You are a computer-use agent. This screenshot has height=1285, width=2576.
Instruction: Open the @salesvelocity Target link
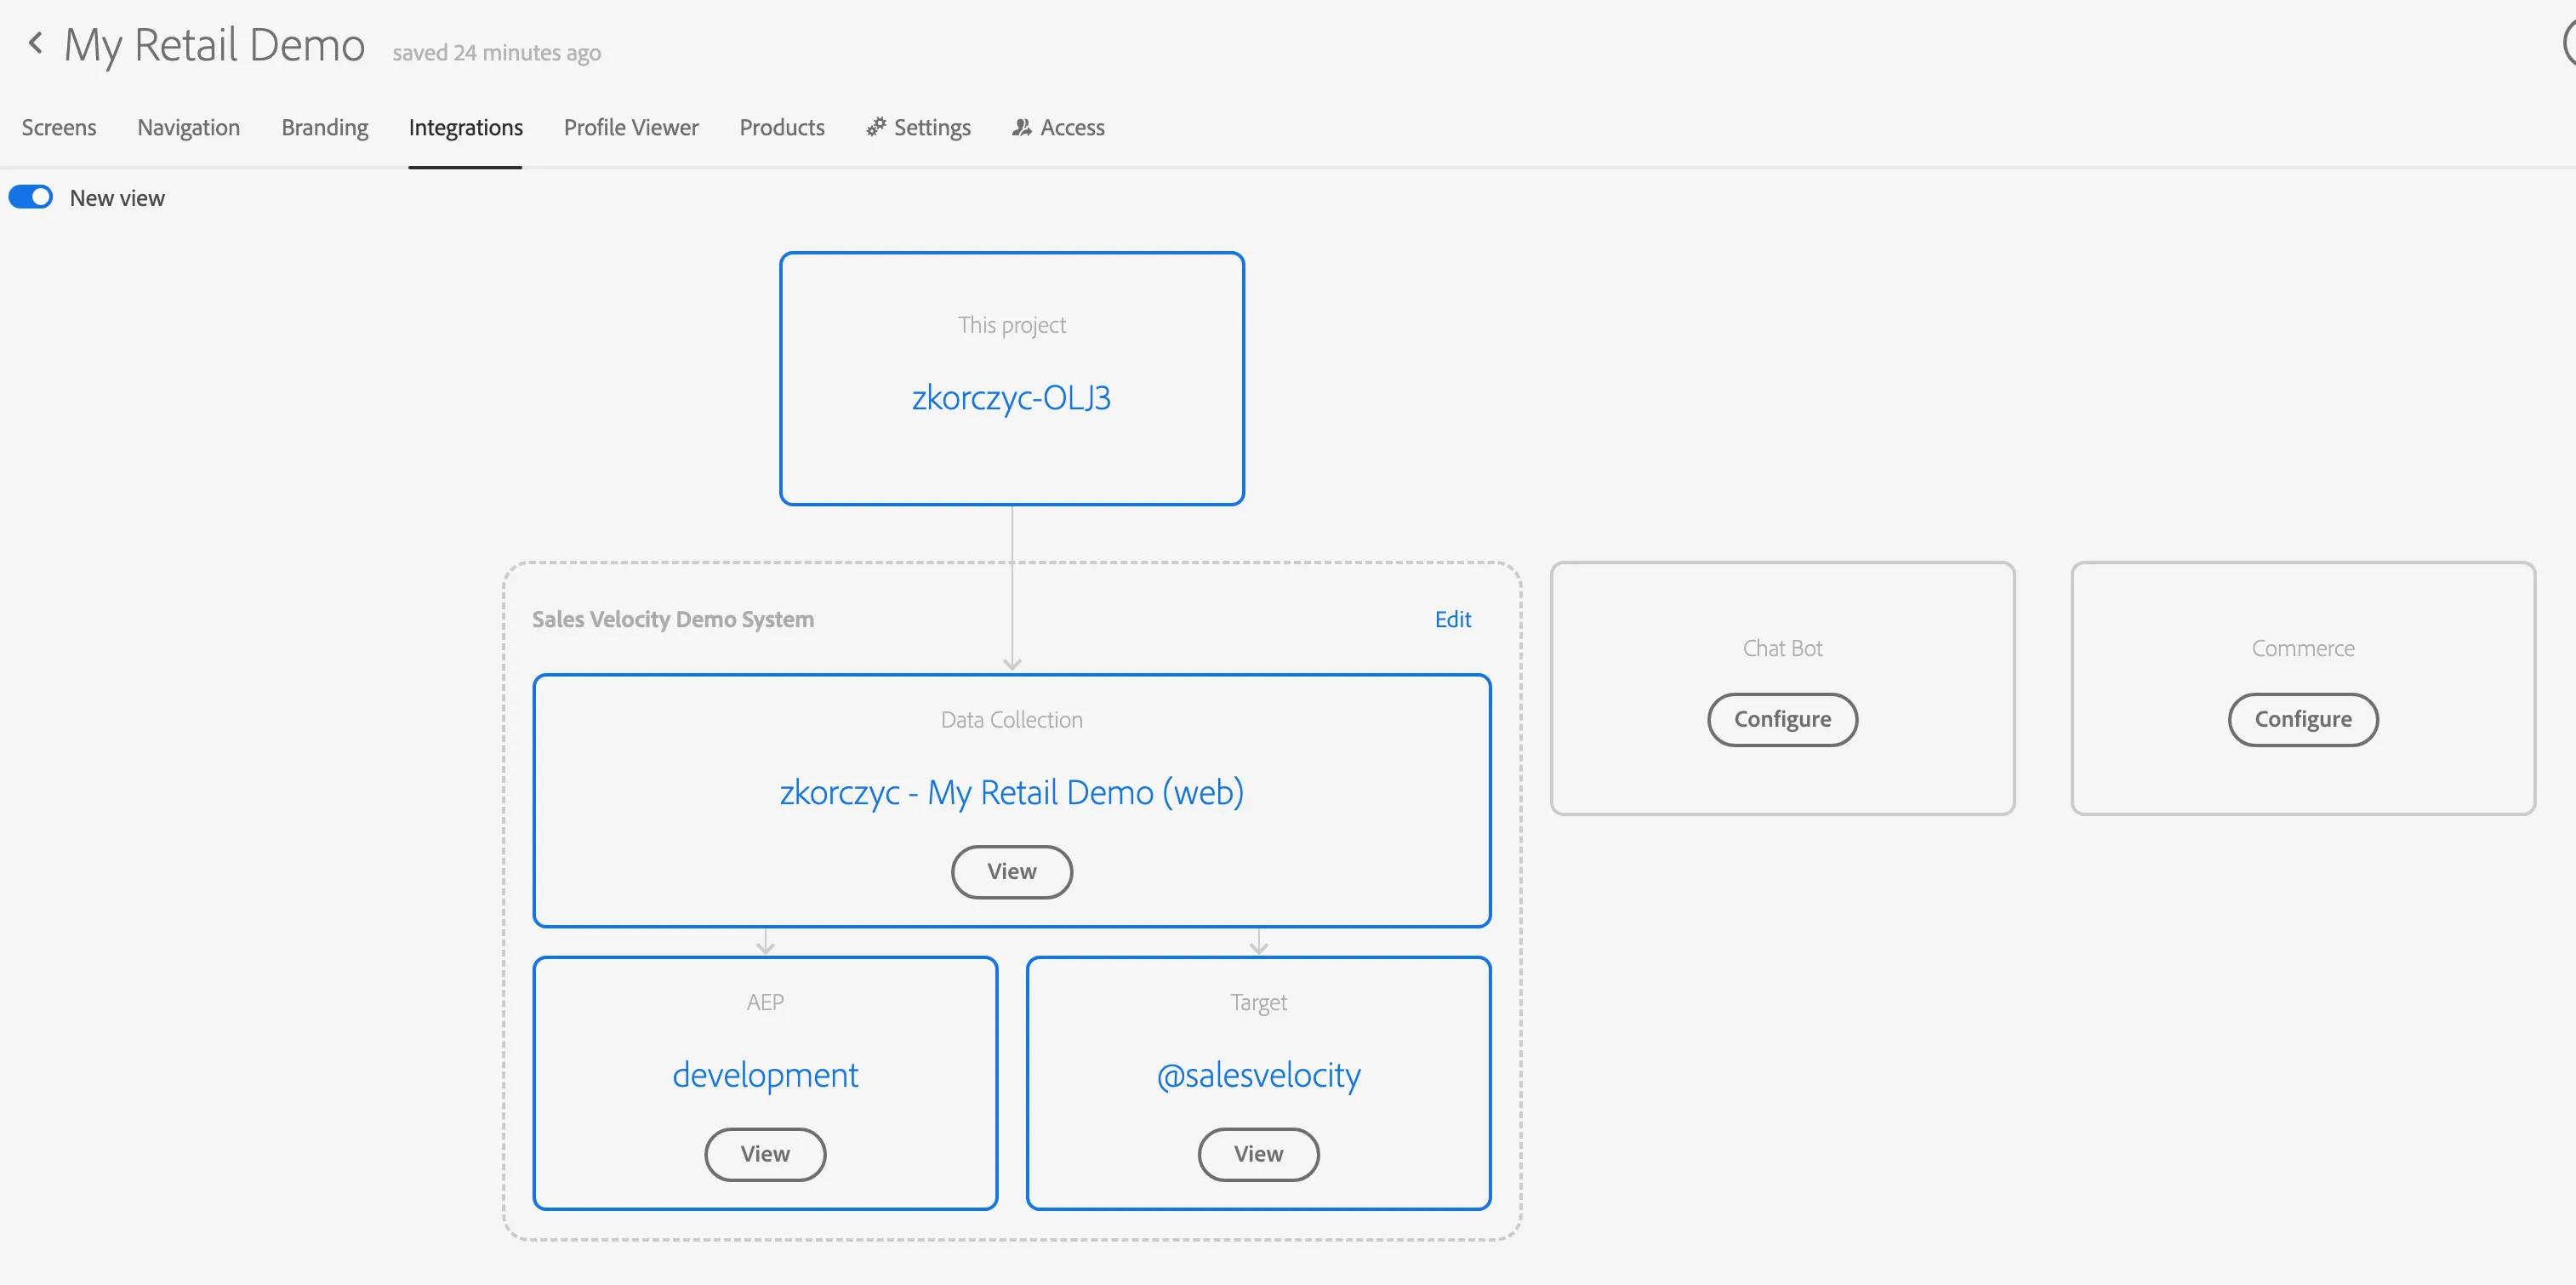click(x=1258, y=1075)
